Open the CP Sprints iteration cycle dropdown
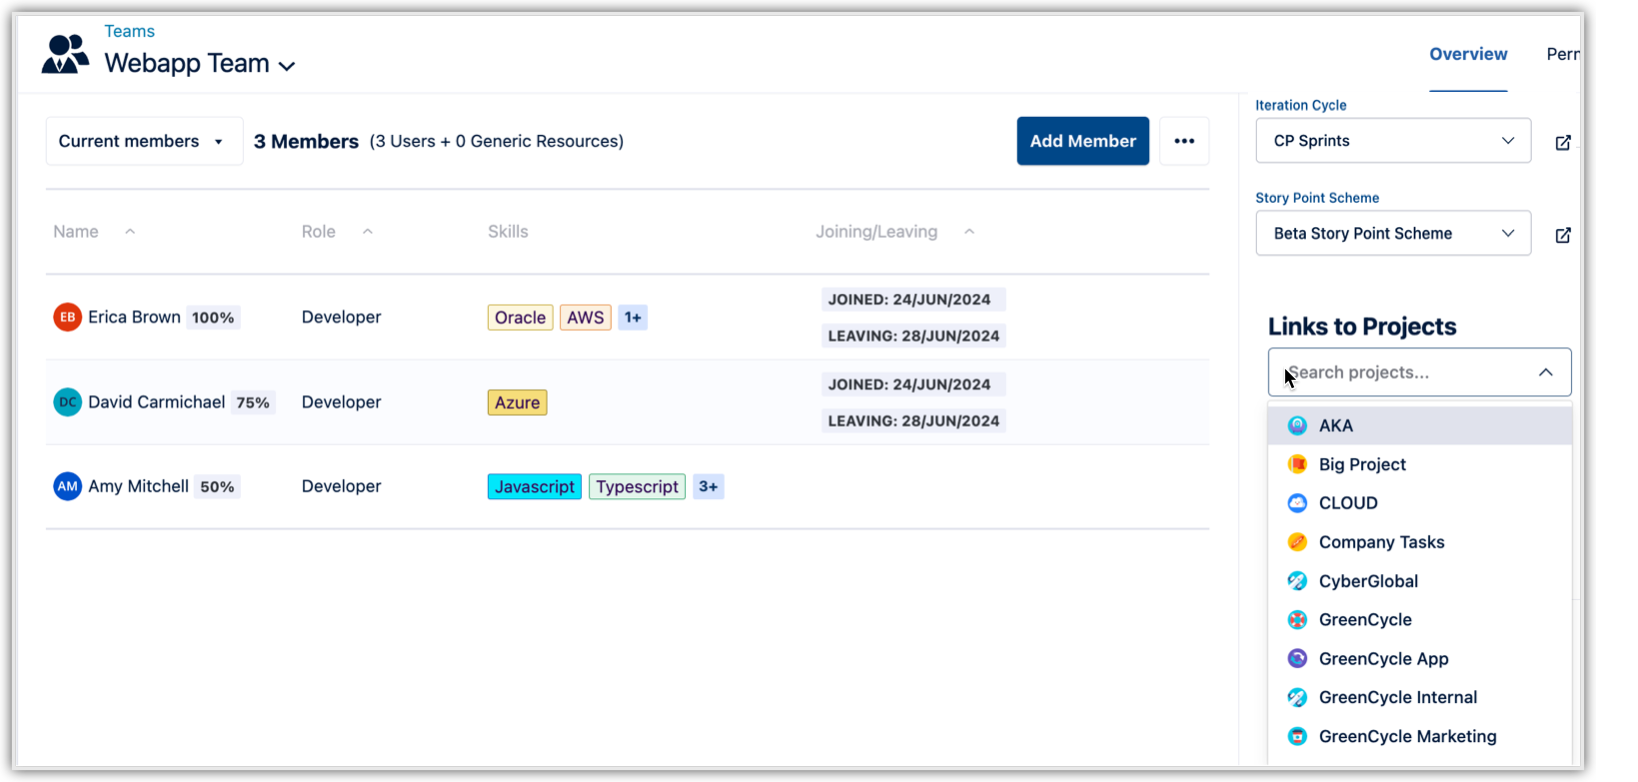The width and height of the screenshot is (1638, 782). coord(1392,141)
